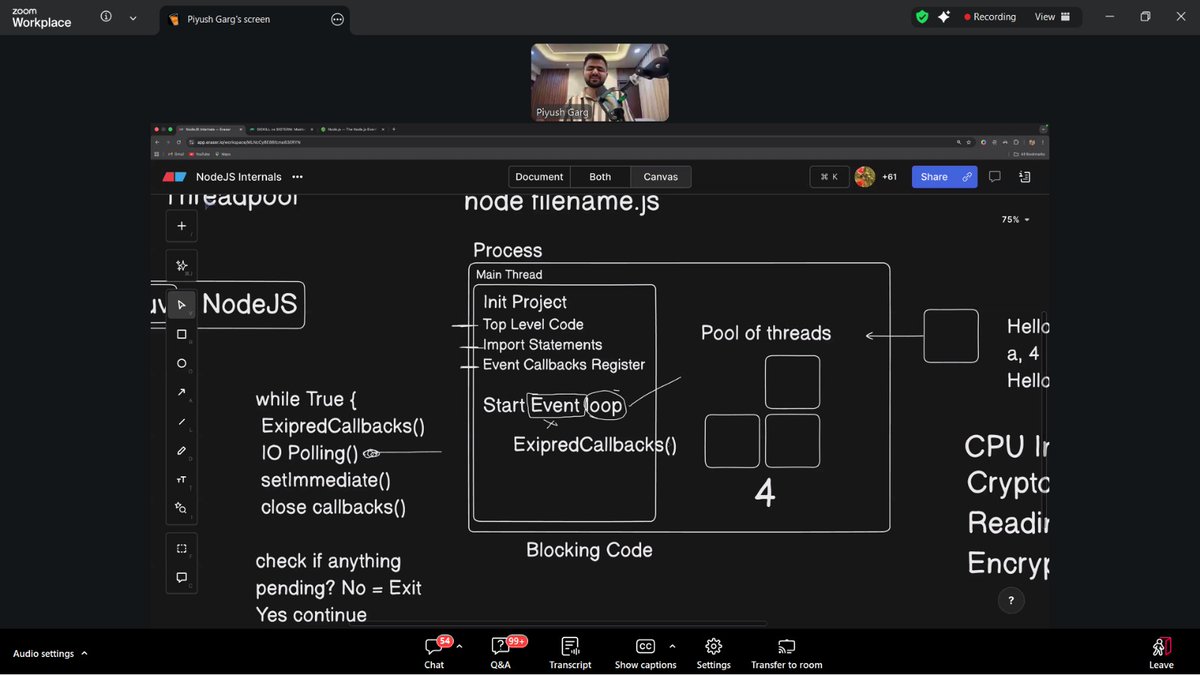The width and height of the screenshot is (1200, 675).
Task: Select the Line tool
Action: point(181,421)
